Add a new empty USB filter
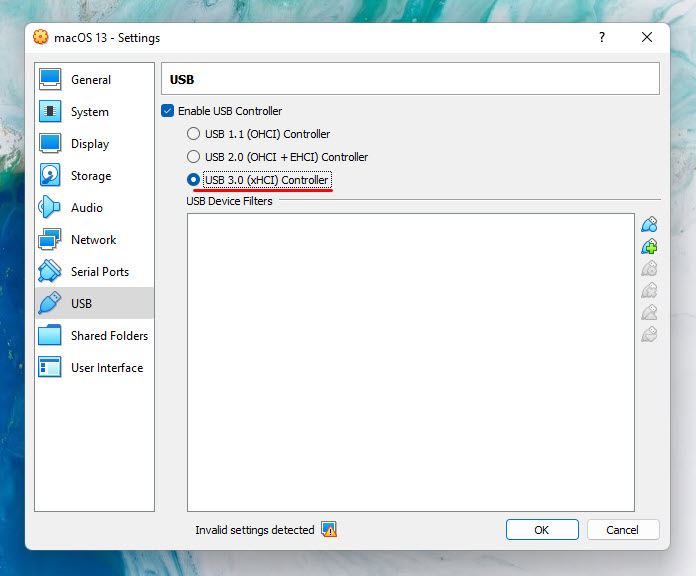This screenshot has height=576, width=696. click(x=649, y=225)
